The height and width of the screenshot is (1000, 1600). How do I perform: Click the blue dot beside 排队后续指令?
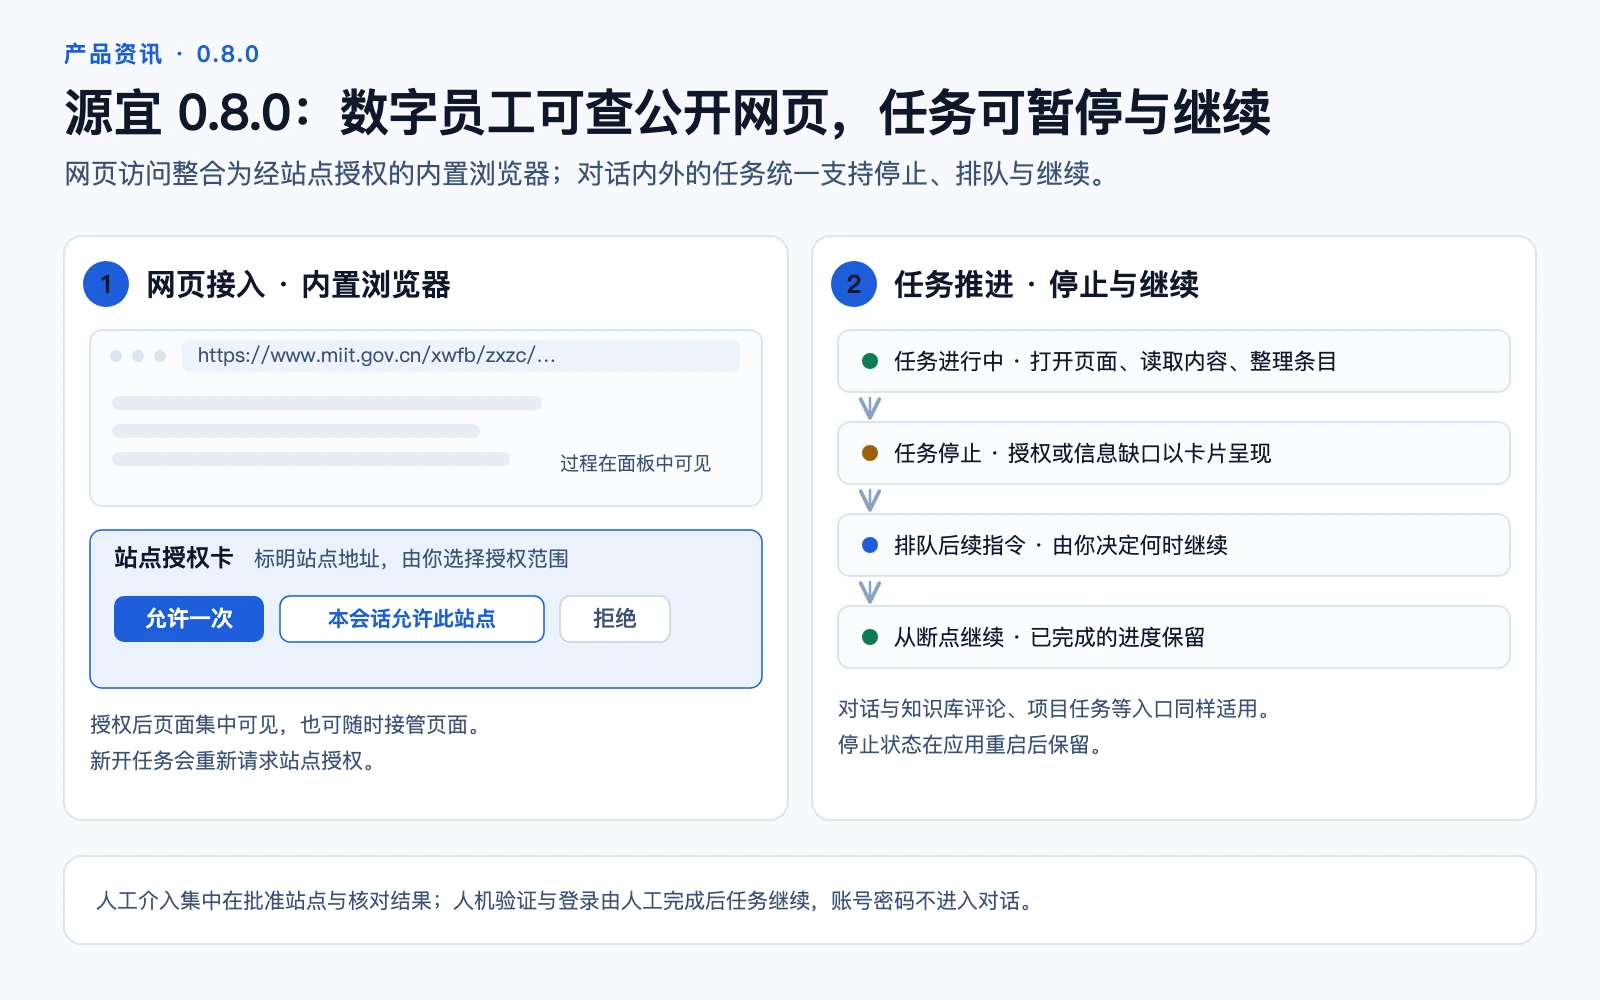(870, 545)
